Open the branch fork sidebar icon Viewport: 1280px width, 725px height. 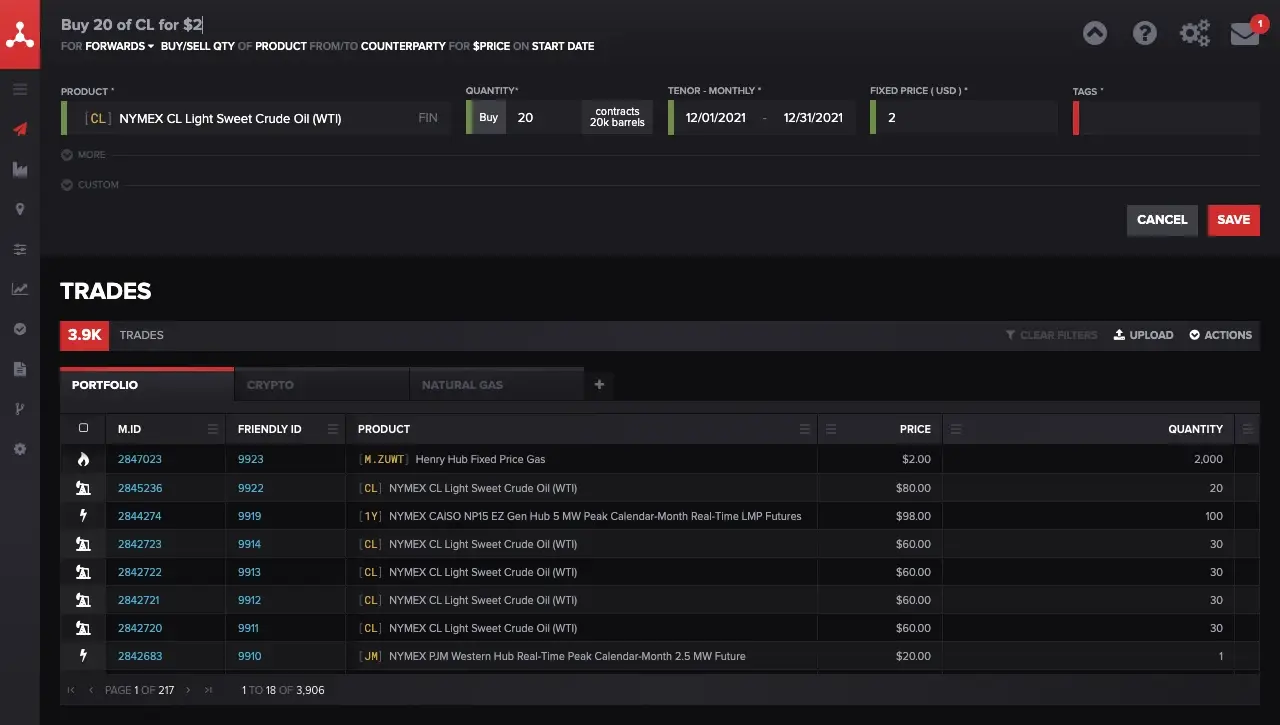click(x=20, y=409)
